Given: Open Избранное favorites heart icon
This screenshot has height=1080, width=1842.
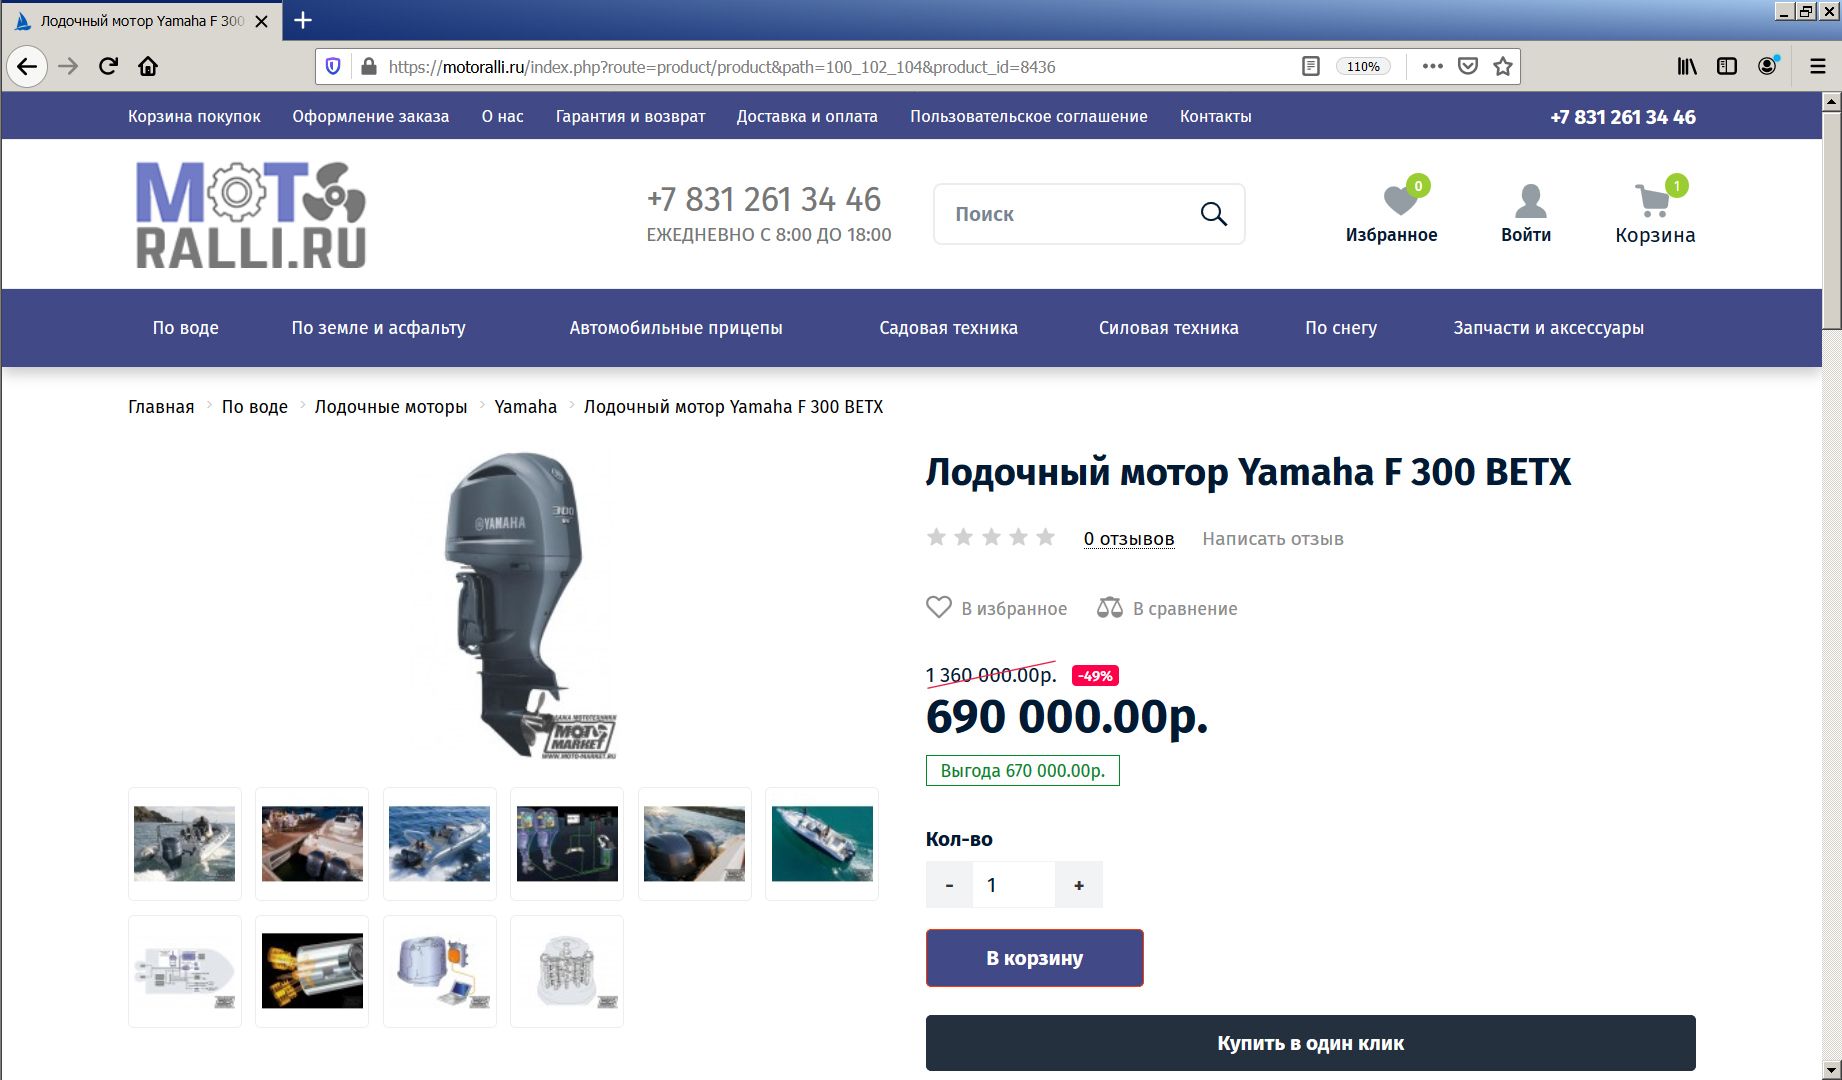Looking at the screenshot, I should pos(1399,200).
